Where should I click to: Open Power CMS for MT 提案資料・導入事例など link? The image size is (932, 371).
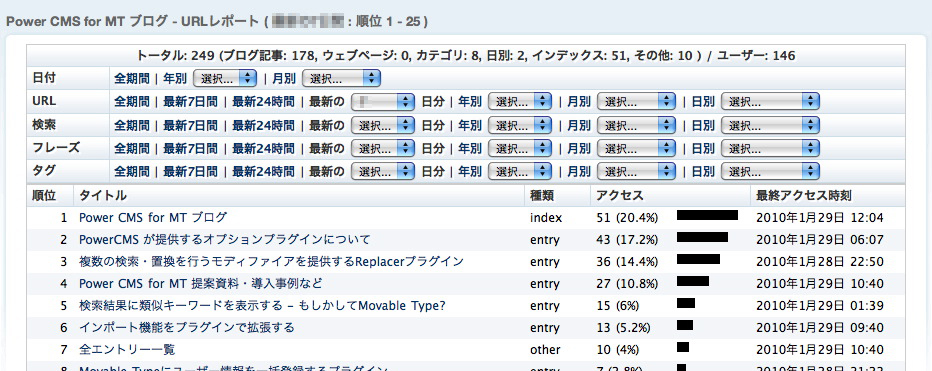pos(201,283)
